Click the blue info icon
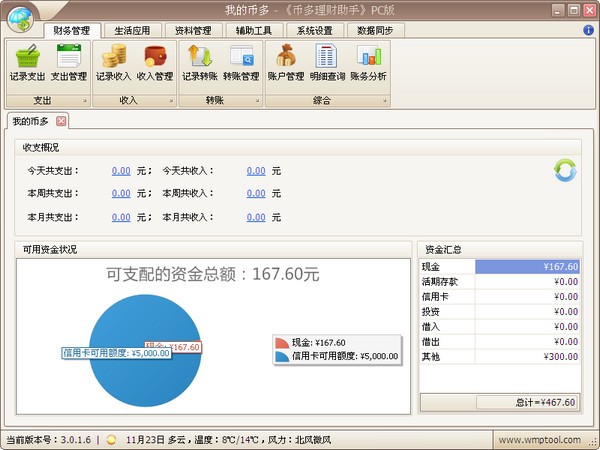Screen dimensions: 600x450 (x=588, y=30)
